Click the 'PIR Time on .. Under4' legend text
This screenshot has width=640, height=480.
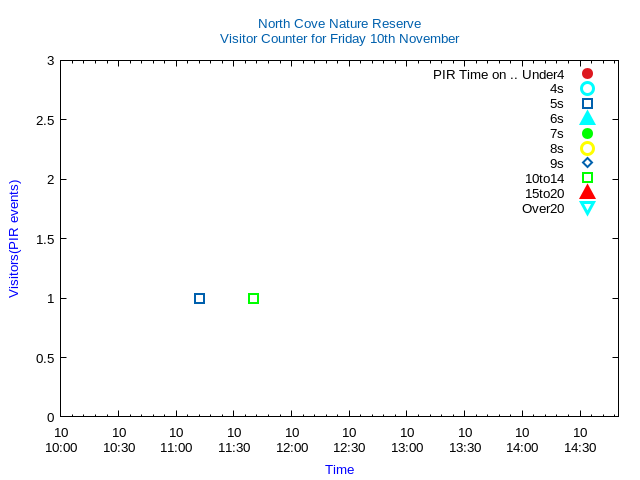[498, 74]
